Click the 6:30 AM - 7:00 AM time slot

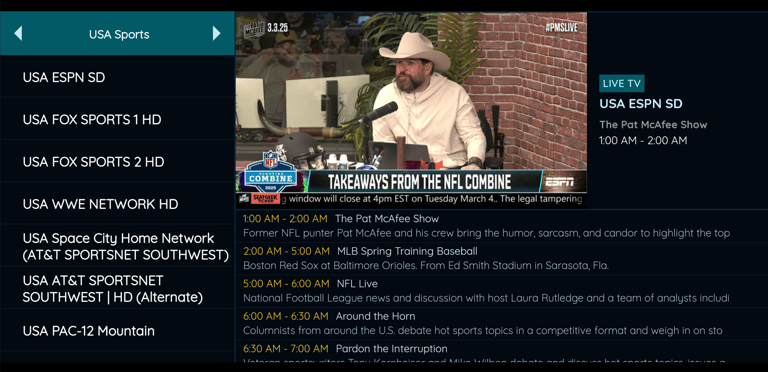[x=286, y=349]
